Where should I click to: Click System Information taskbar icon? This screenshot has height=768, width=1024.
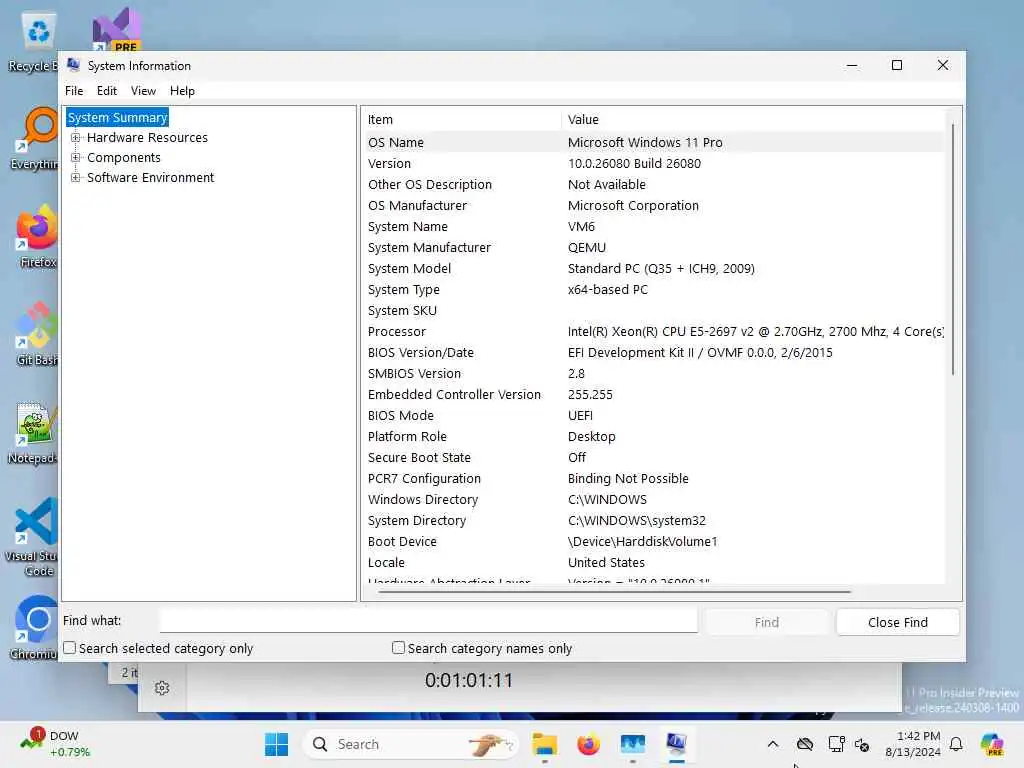click(x=677, y=744)
